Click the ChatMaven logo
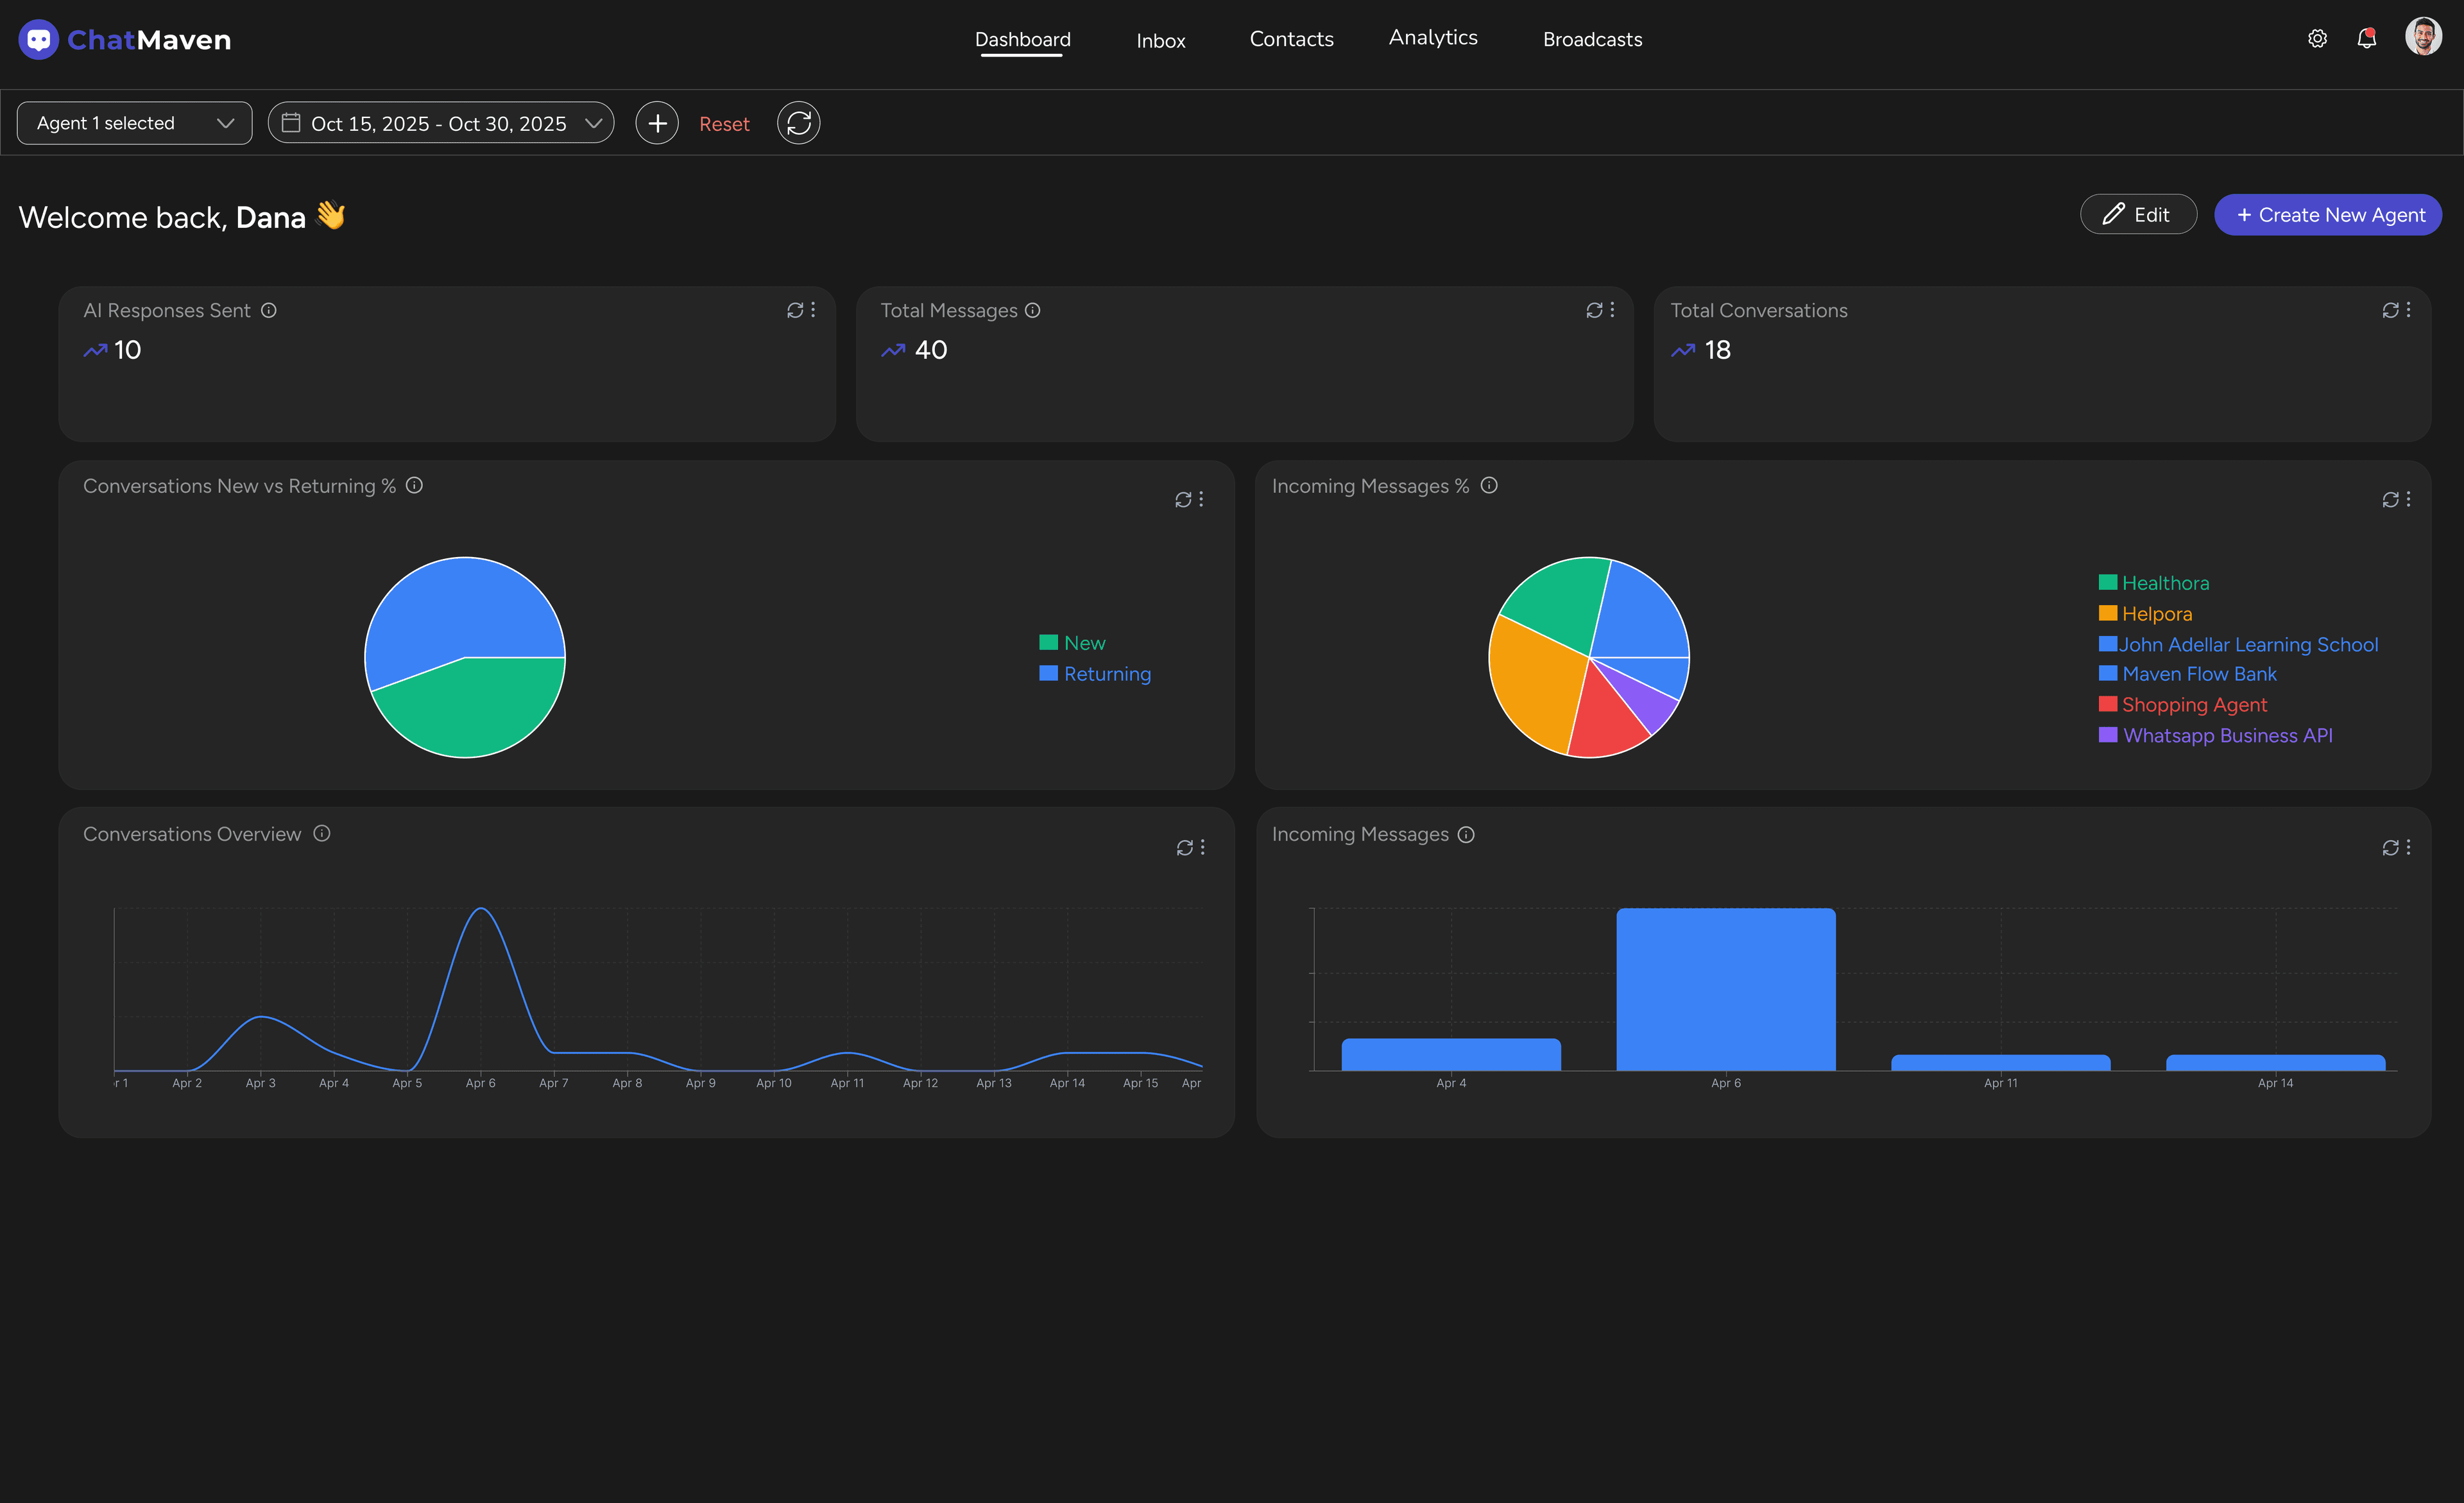Viewport: 2464px width, 1503px height. pos(124,39)
